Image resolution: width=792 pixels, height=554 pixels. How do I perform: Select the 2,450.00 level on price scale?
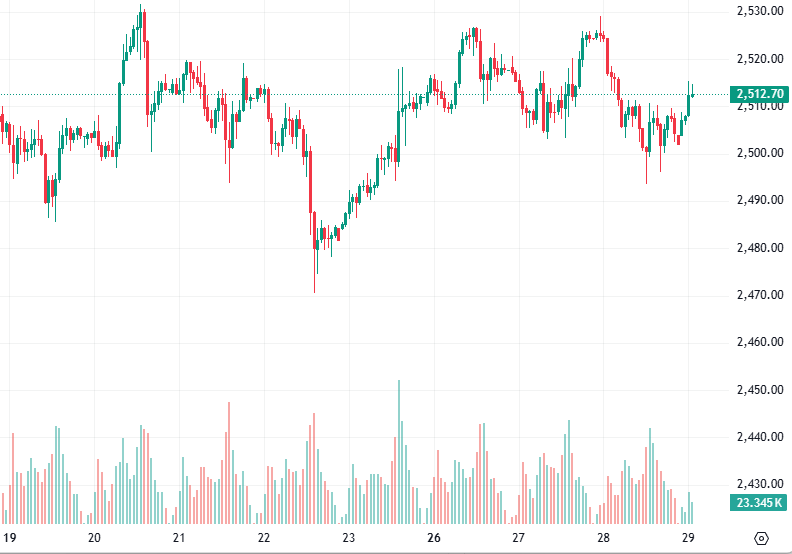757,389
